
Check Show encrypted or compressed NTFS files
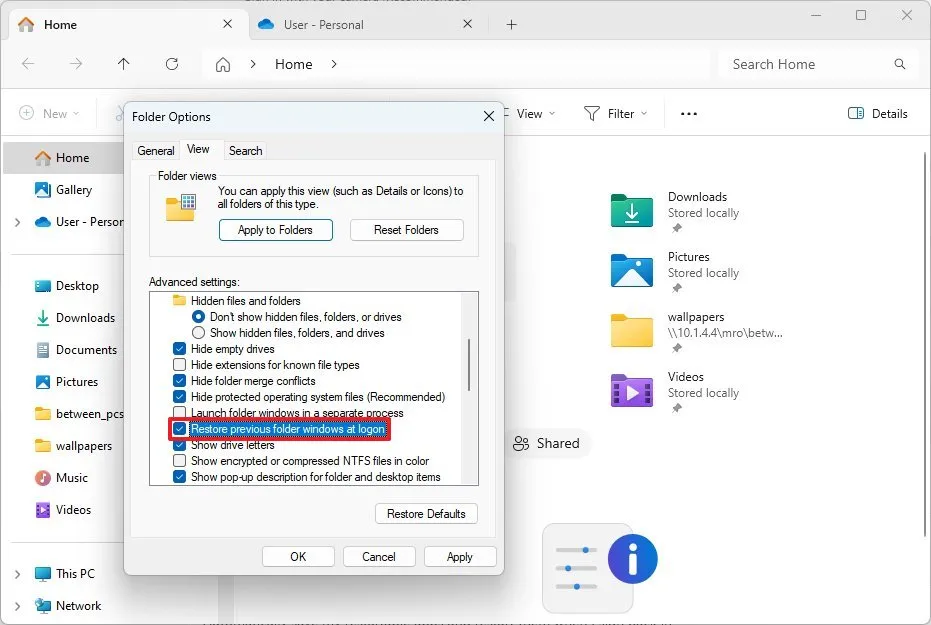pos(179,461)
